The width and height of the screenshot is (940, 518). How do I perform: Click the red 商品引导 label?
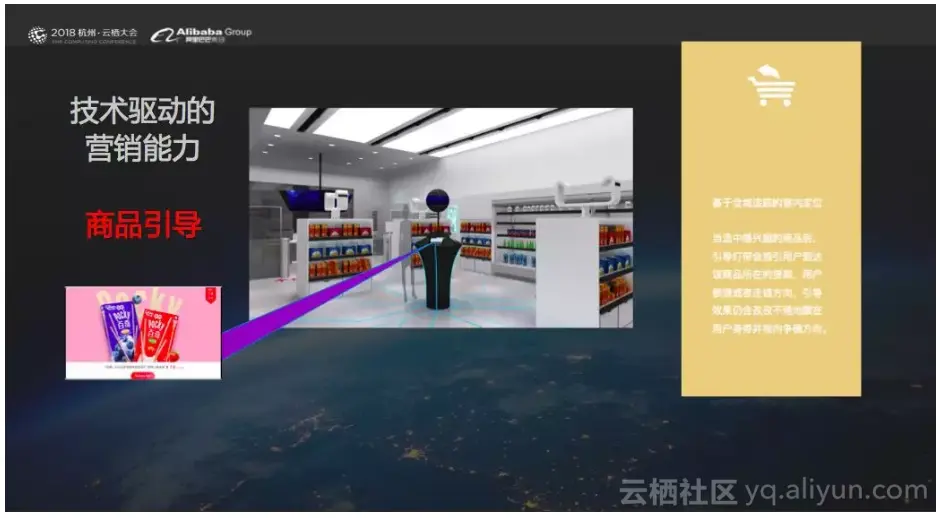tap(143, 225)
